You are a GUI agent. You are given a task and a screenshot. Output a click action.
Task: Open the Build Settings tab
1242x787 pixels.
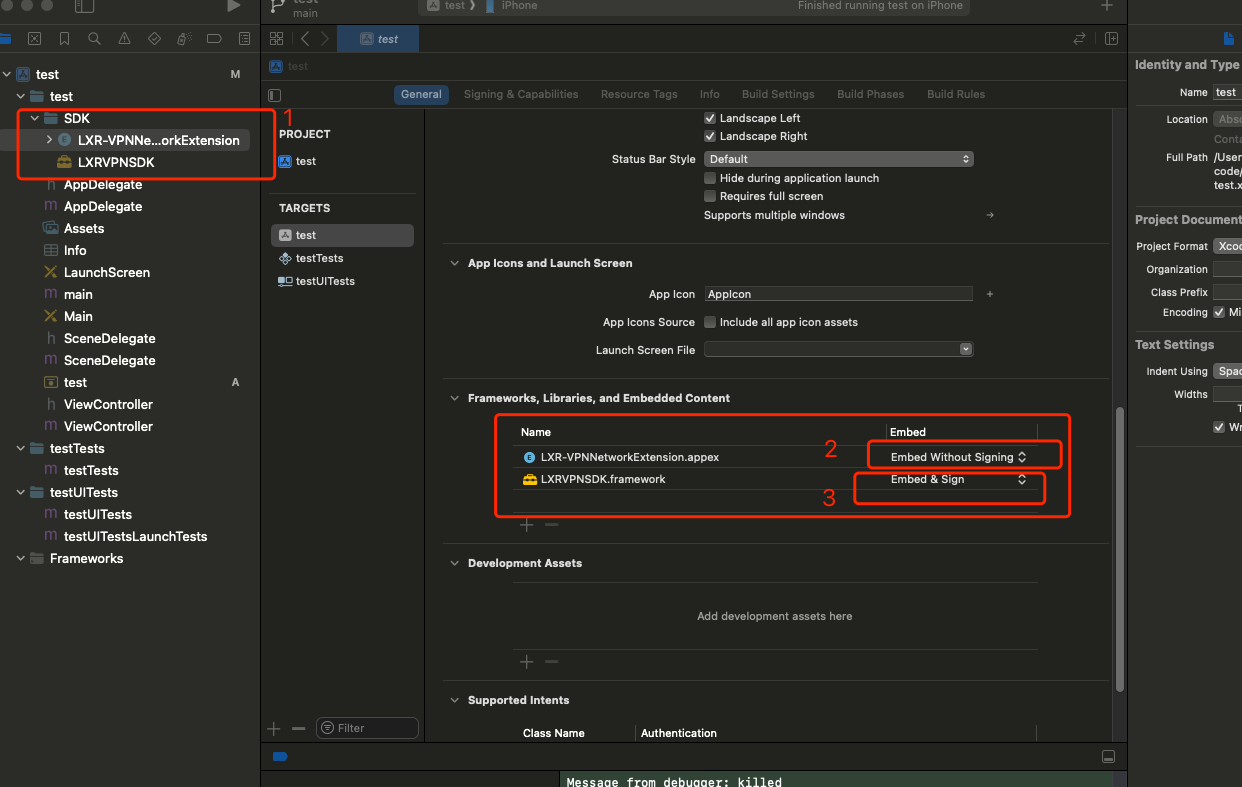click(778, 94)
